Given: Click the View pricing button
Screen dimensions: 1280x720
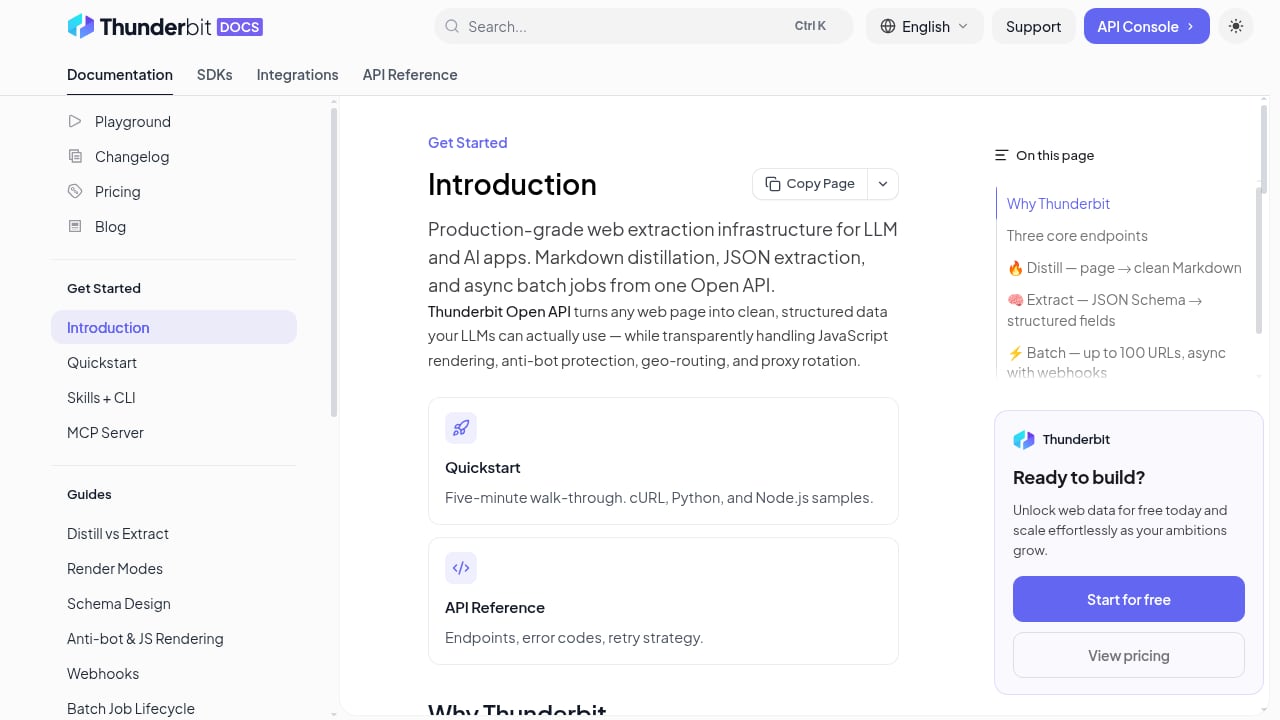Looking at the screenshot, I should tap(1129, 655).
